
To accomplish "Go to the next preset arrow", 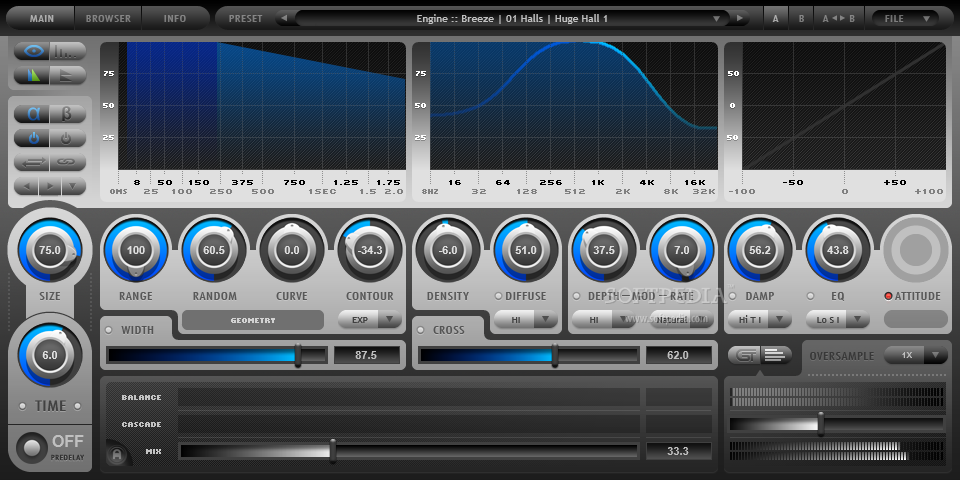I will tap(740, 18).
